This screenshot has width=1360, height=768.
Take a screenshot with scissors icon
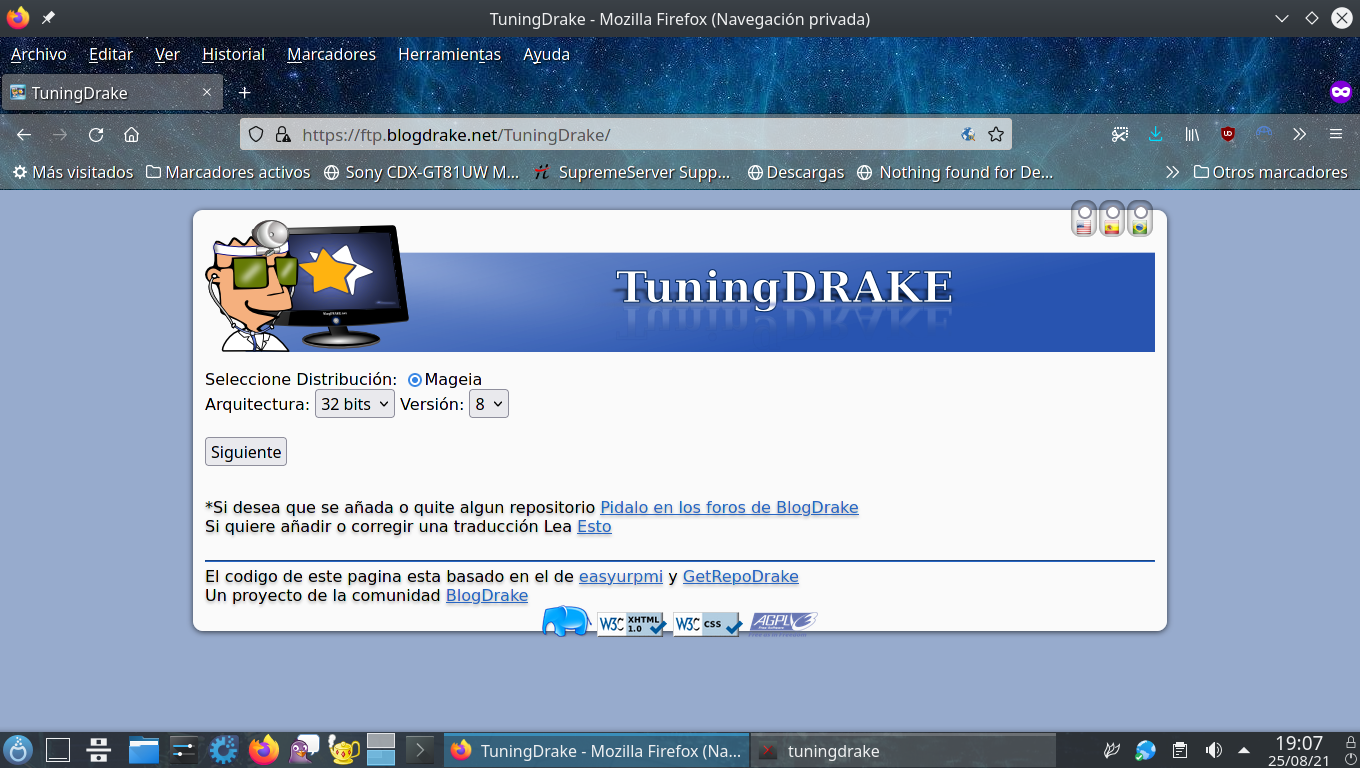pyautogui.click(x=1120, y=134)
